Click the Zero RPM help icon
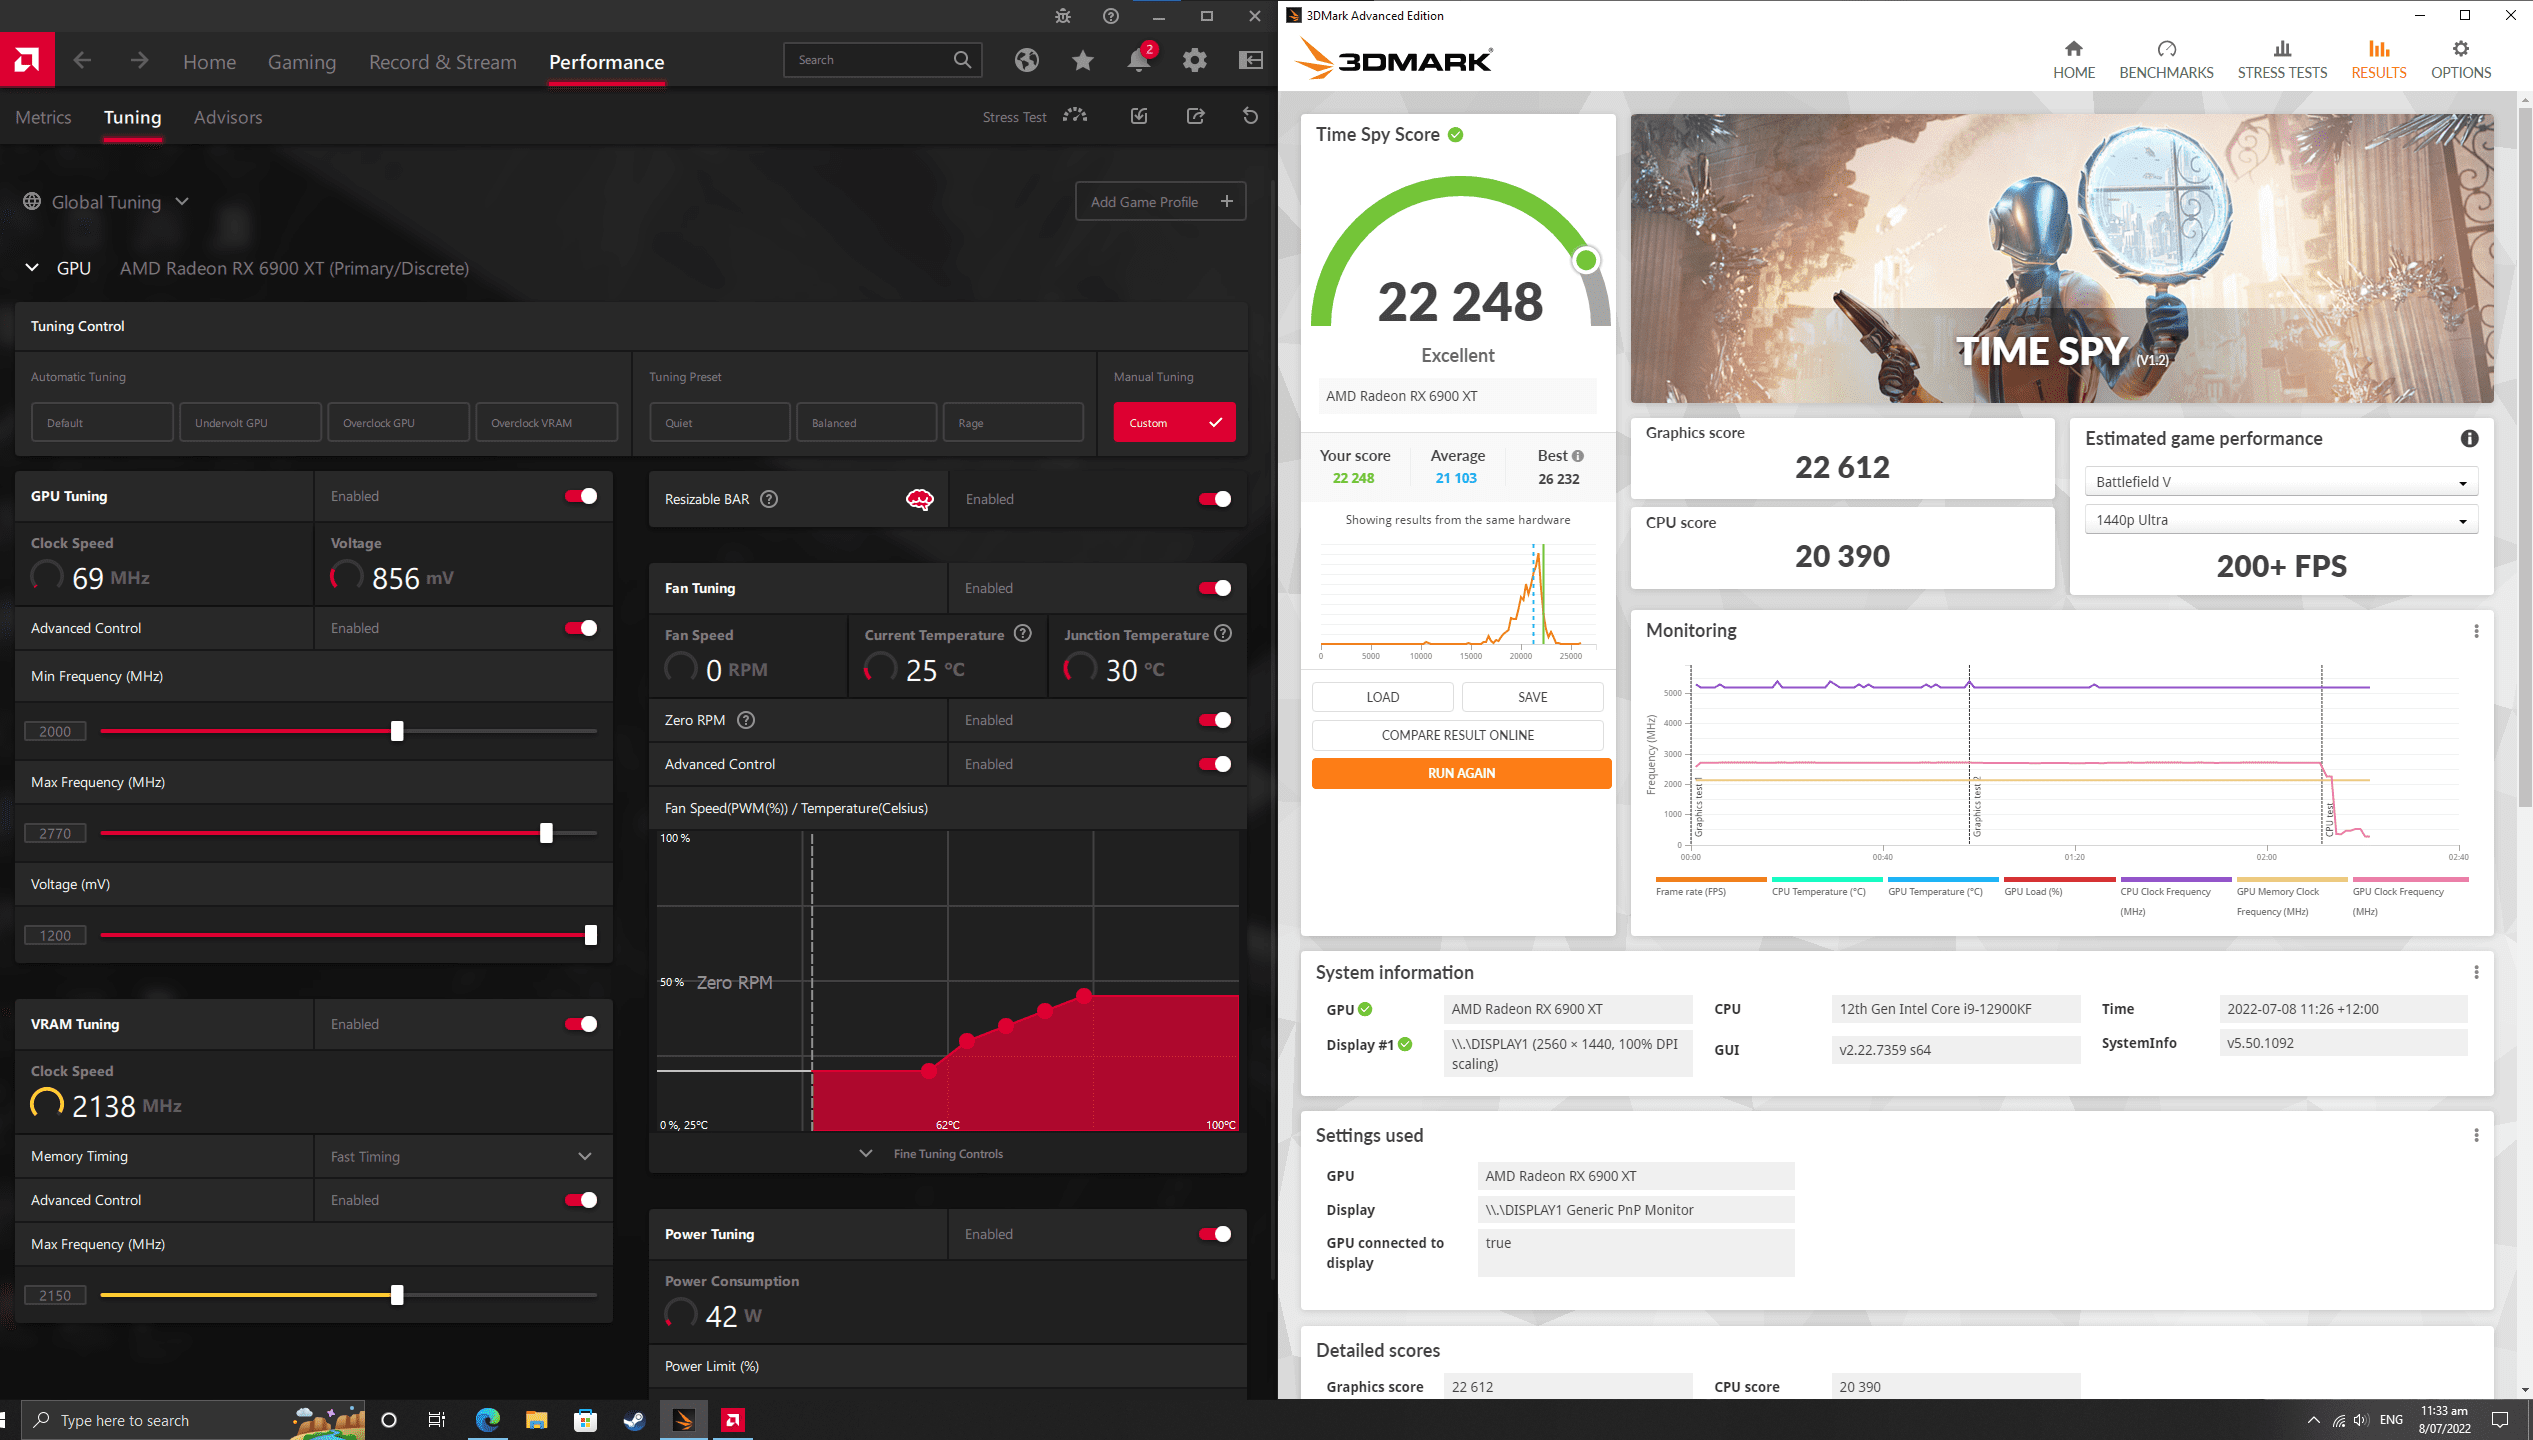This screenshot has width=2533, height=1440. (746, 720)
